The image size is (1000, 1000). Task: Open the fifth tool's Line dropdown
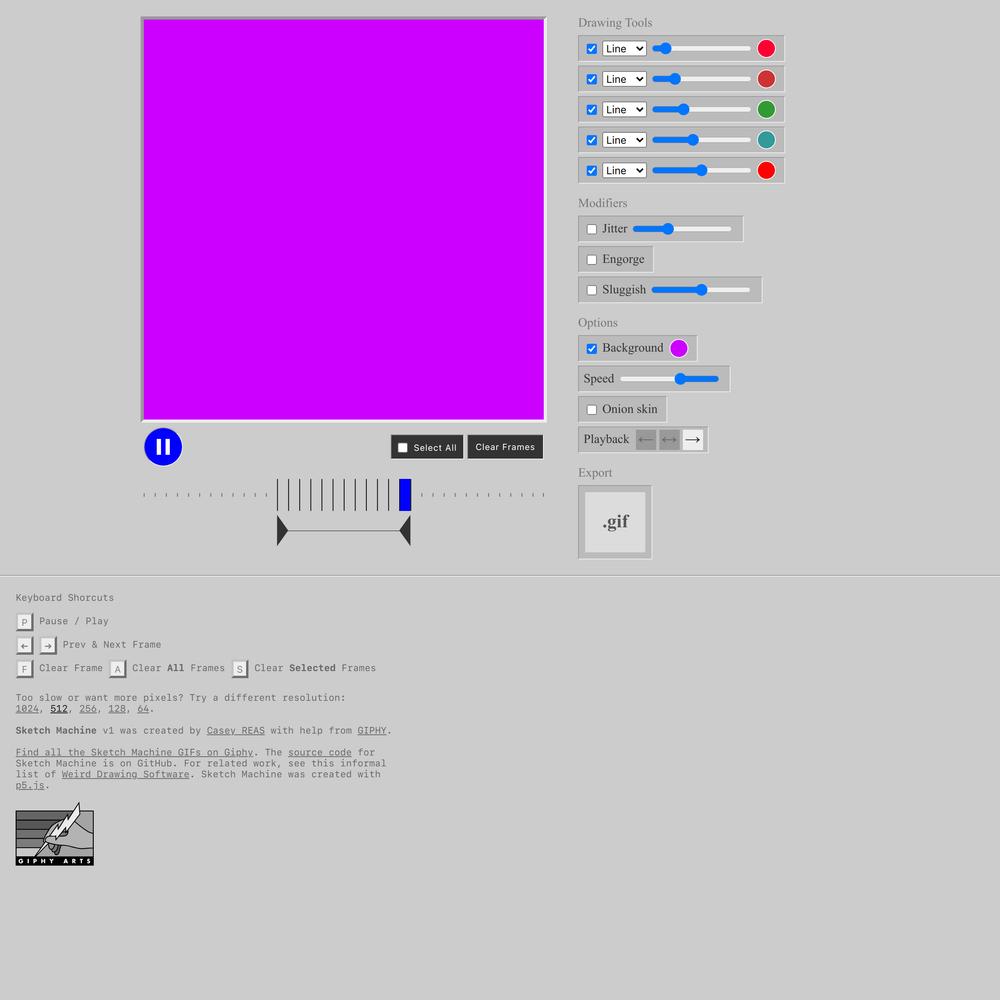click(624, 171)
